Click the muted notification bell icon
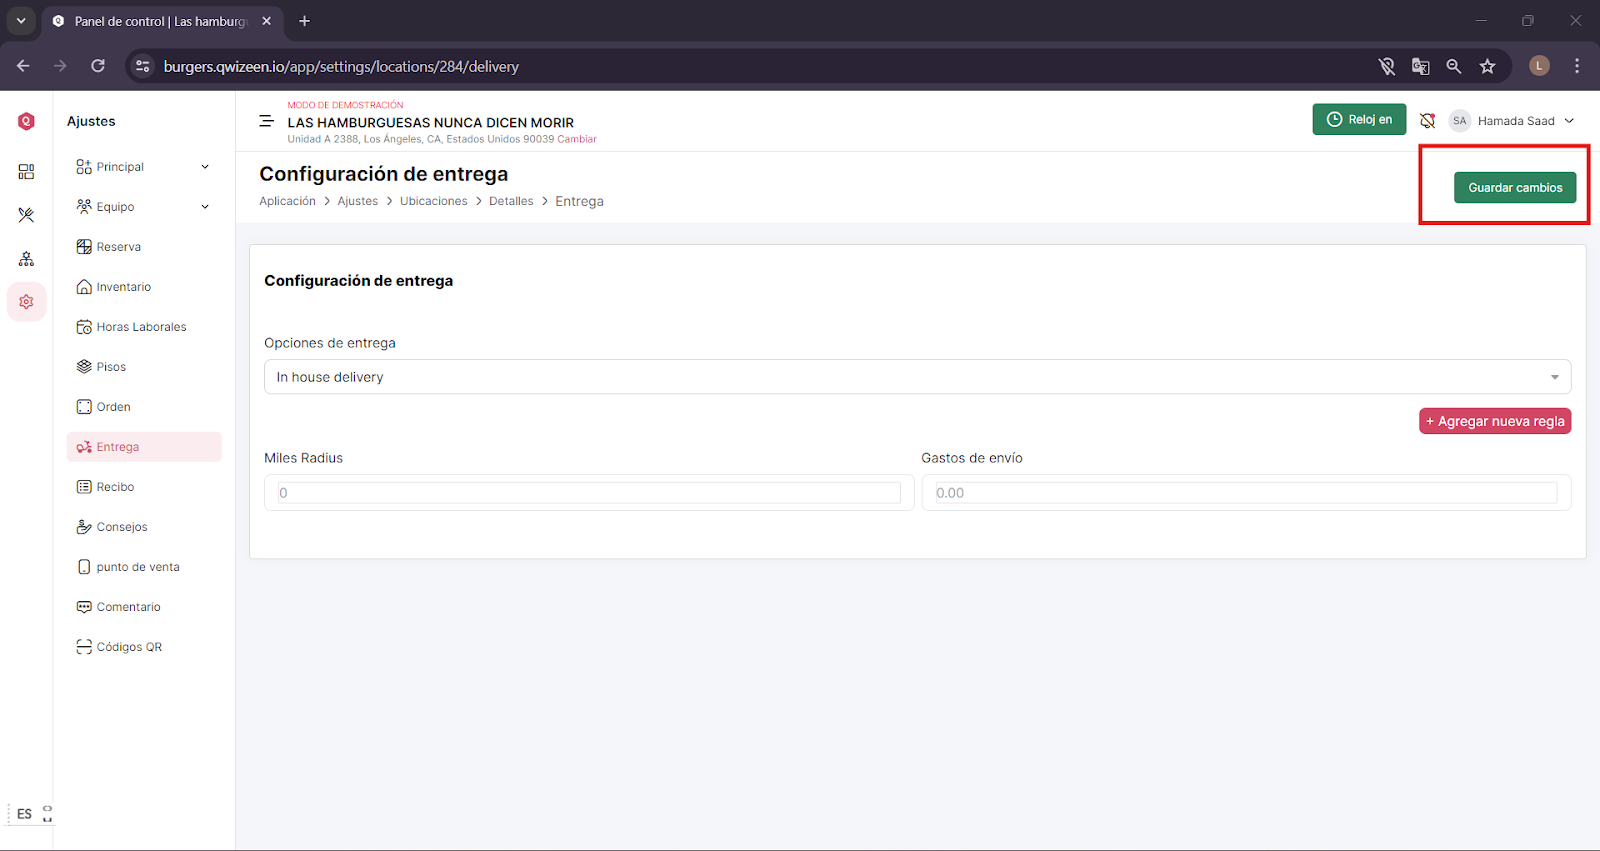1600x851 pixels. click(1427, 121)
